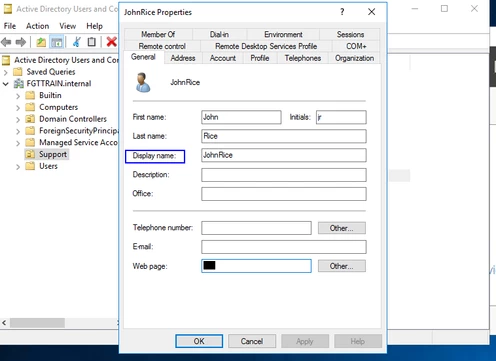Click the JohnRice user avatar icon
This screenshot has height=361, width=496.
[143, 82]
